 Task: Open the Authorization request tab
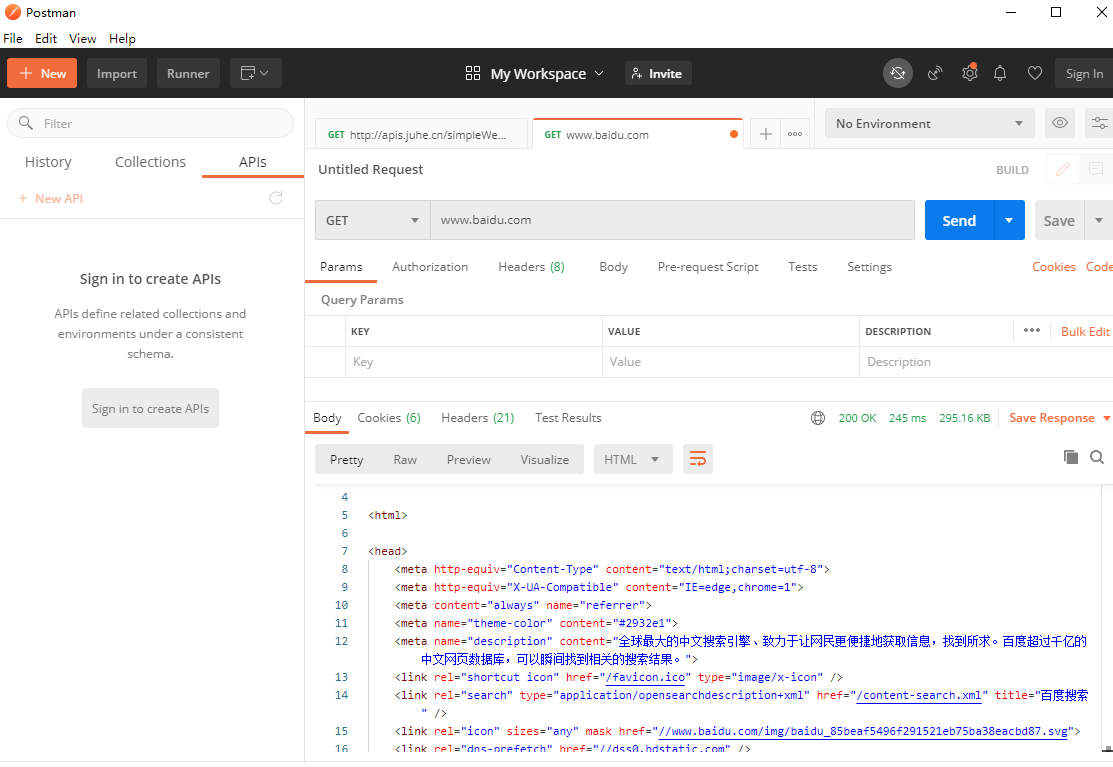(430, 267)
